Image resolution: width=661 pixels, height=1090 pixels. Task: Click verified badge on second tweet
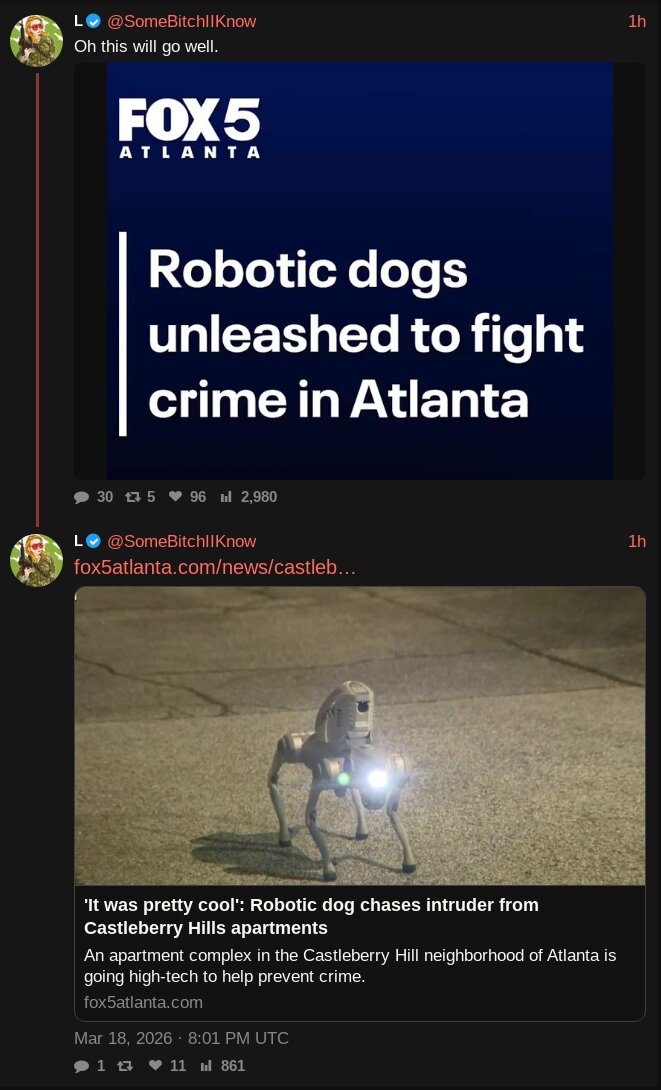[94, 542]
